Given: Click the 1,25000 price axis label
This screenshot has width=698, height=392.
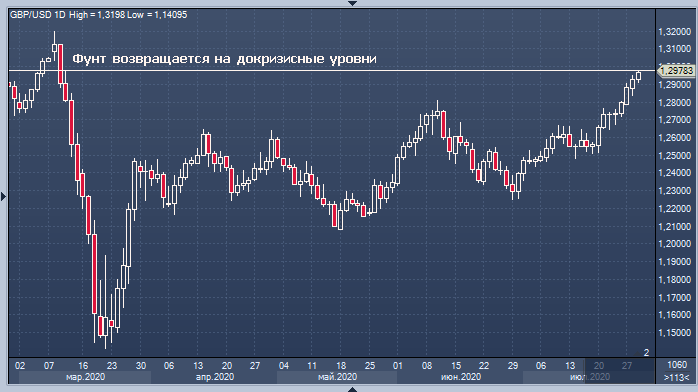Looking at the screenshot, I should 674,156.
